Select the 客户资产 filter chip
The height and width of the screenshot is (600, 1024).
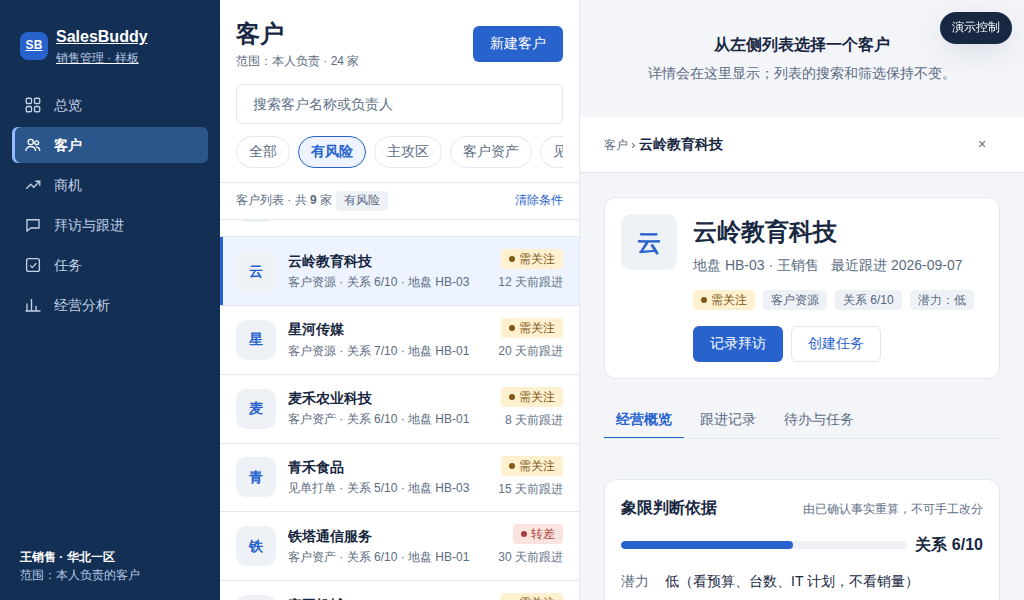(490, 151)
